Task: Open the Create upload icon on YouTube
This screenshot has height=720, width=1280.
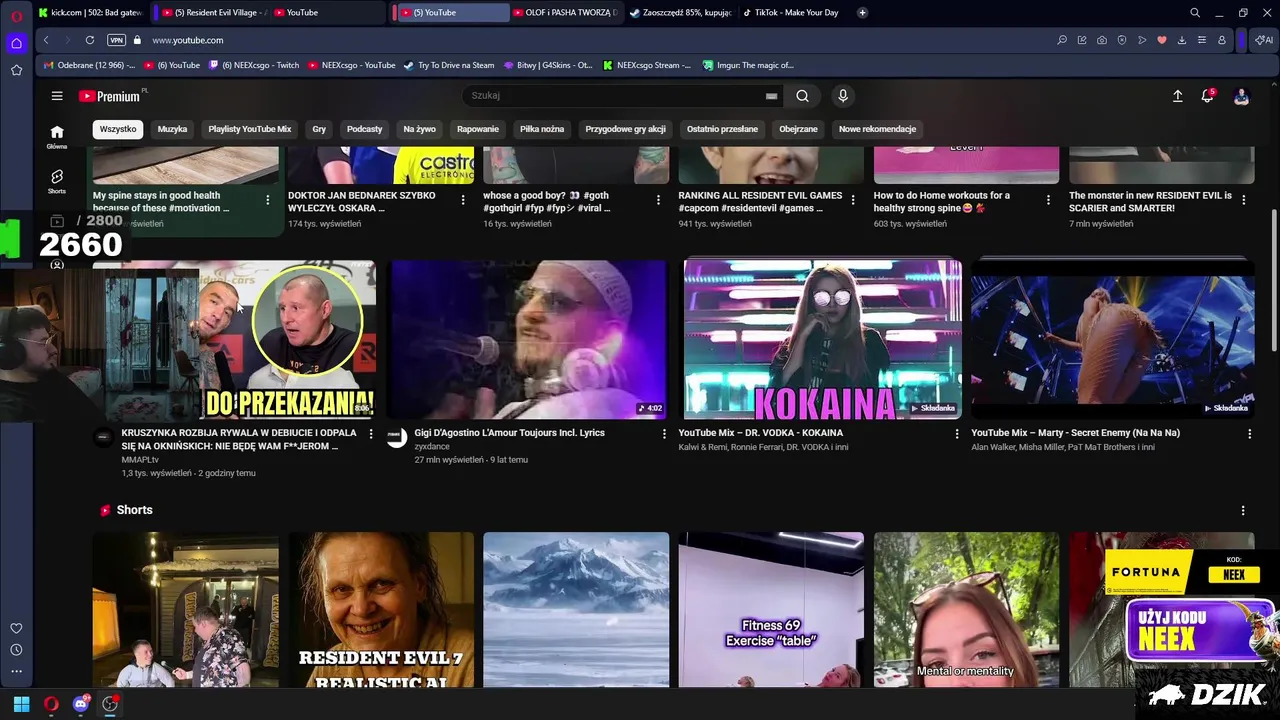Action: coord(1177,96)
